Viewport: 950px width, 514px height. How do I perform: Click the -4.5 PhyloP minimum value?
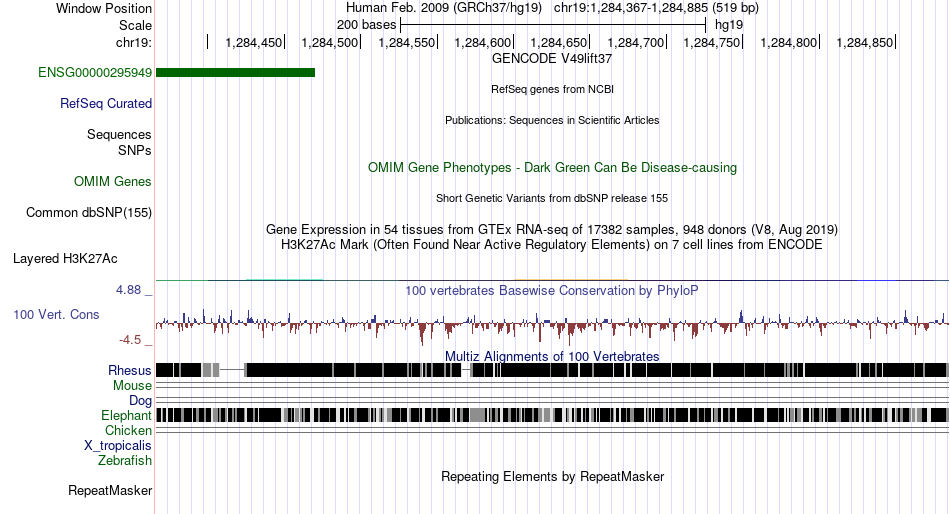[130, 340]
